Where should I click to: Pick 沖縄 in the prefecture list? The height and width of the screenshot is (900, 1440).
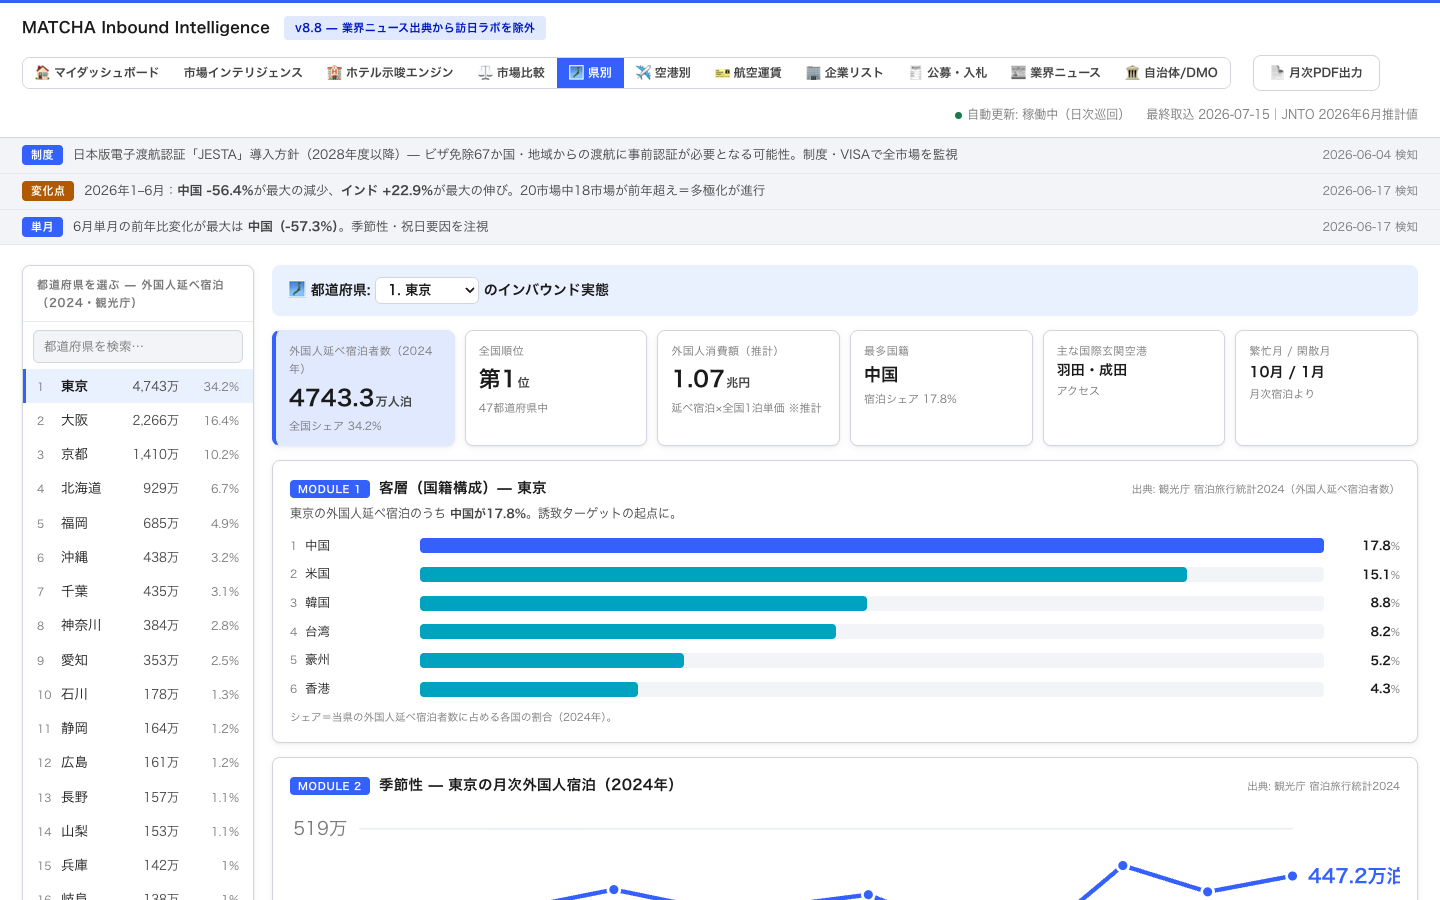click(x=138, y=557)
